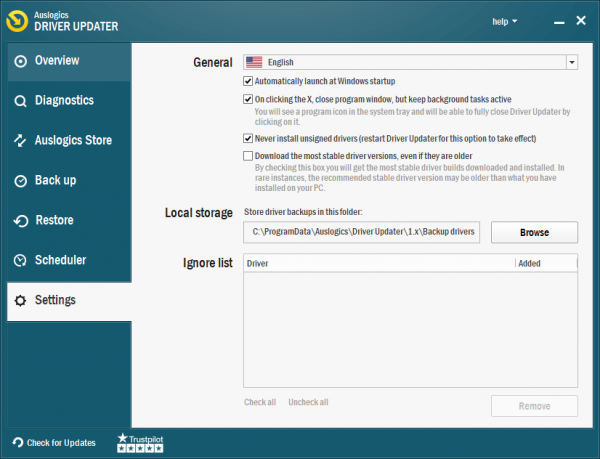Click the Auslogics Store arrows icon
The width and height of the screenshot is (600, 459).
20,141
